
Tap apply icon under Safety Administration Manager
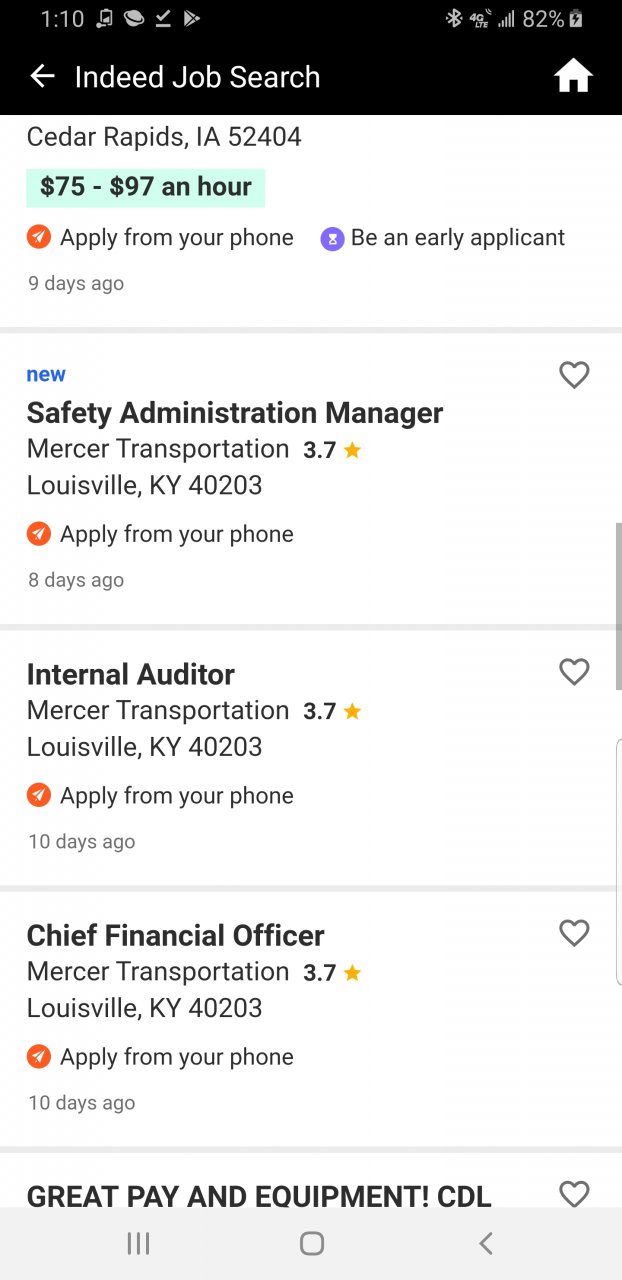point(39,535)
